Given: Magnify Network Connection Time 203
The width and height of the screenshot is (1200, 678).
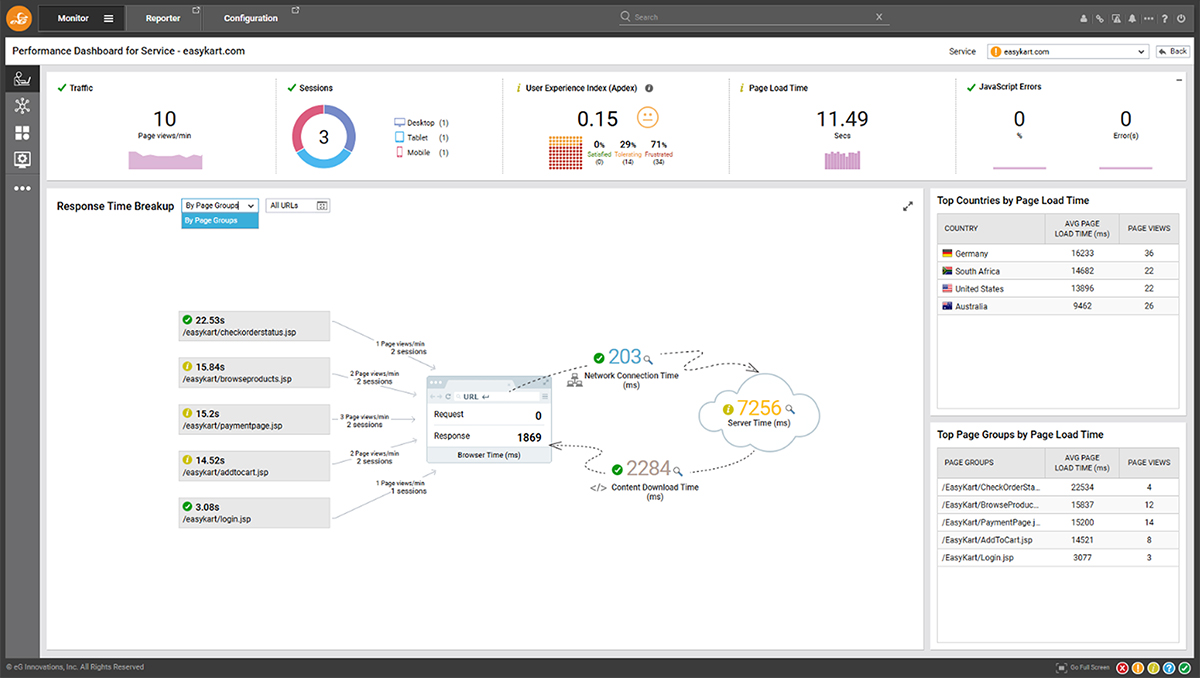Looking at the screenshot, I should click(x=648, y=359).
